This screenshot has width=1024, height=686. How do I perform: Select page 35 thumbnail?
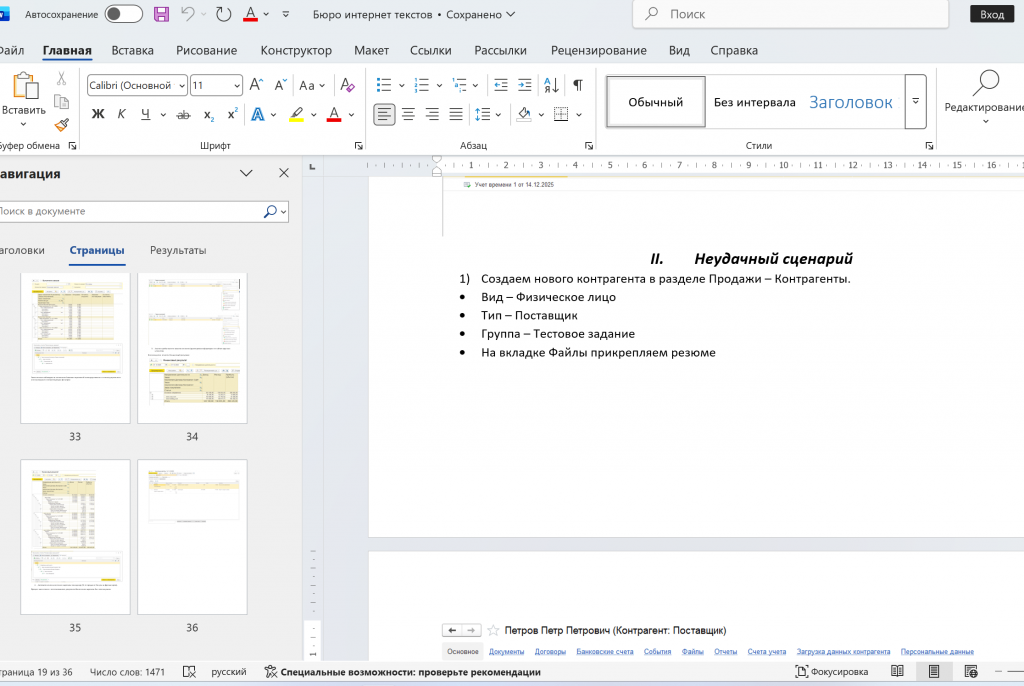[76, 537]
